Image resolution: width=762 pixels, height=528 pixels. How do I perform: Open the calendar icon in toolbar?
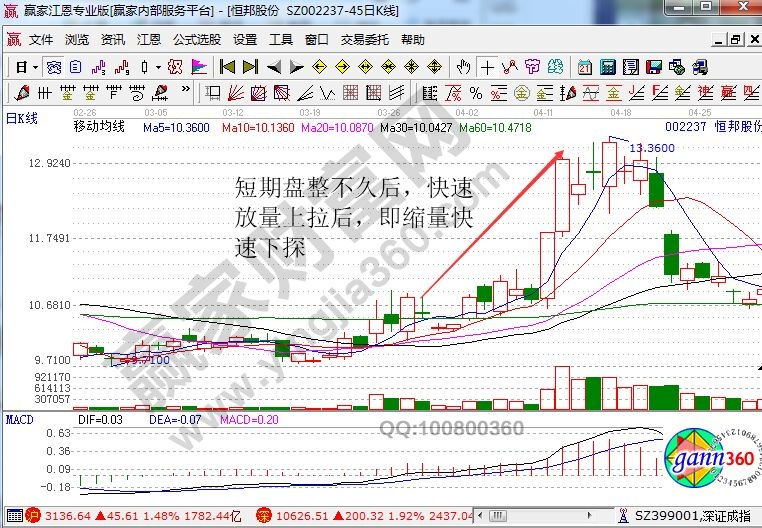pos(585,67)
